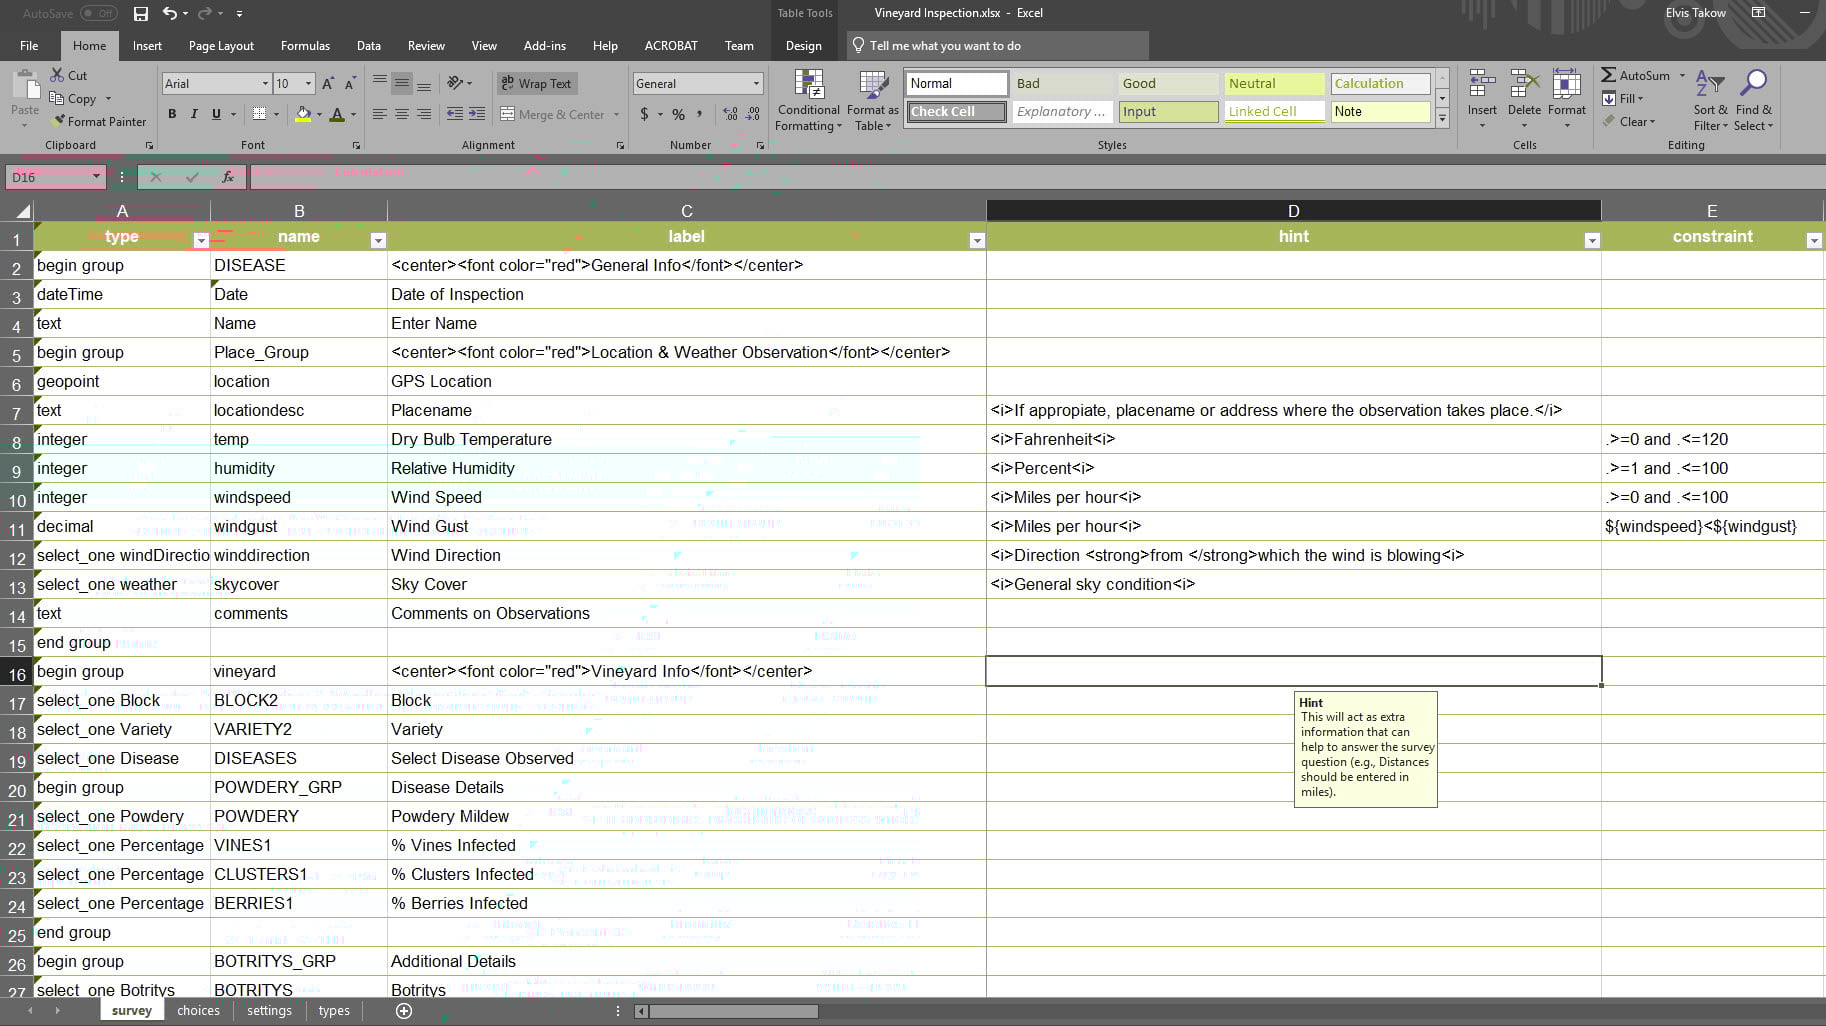Center text horizontally in the cell
The image size is (1826, 1026).
click(401, 114)
